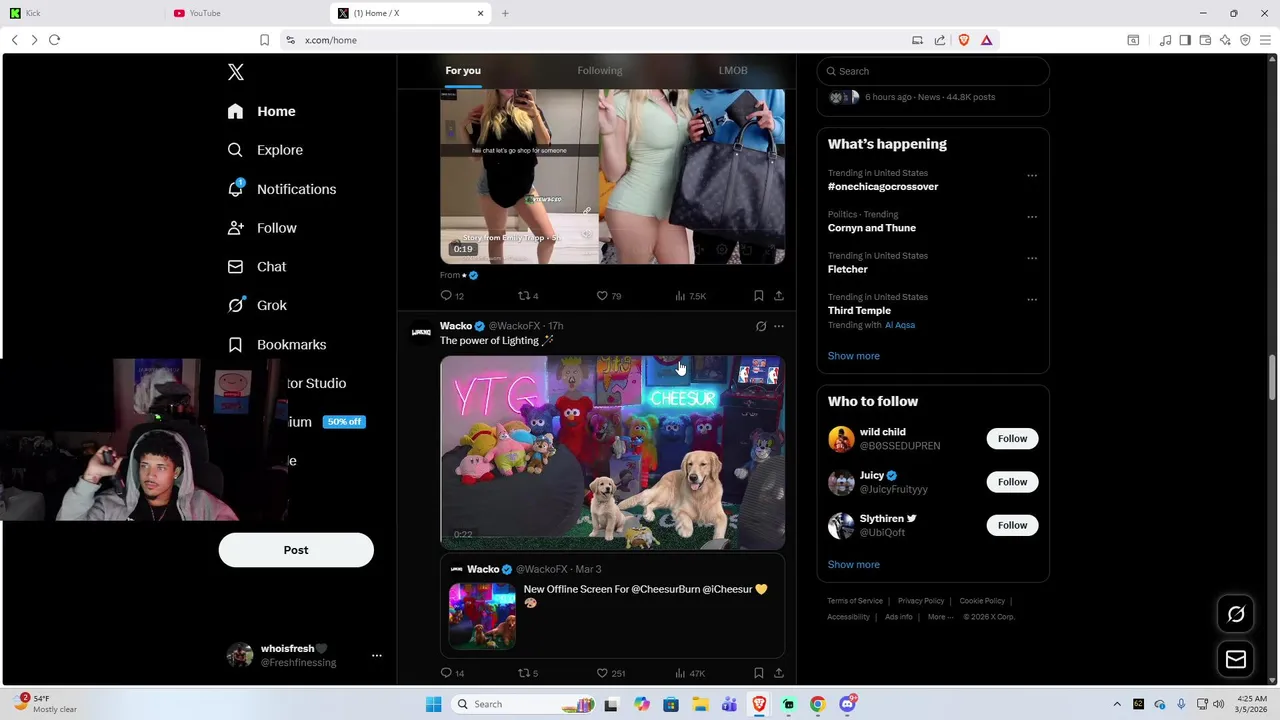Open Notifications bell in sidebar
Screen dimensions: 1280x720
pyautogui.click(x=235, y=189)
